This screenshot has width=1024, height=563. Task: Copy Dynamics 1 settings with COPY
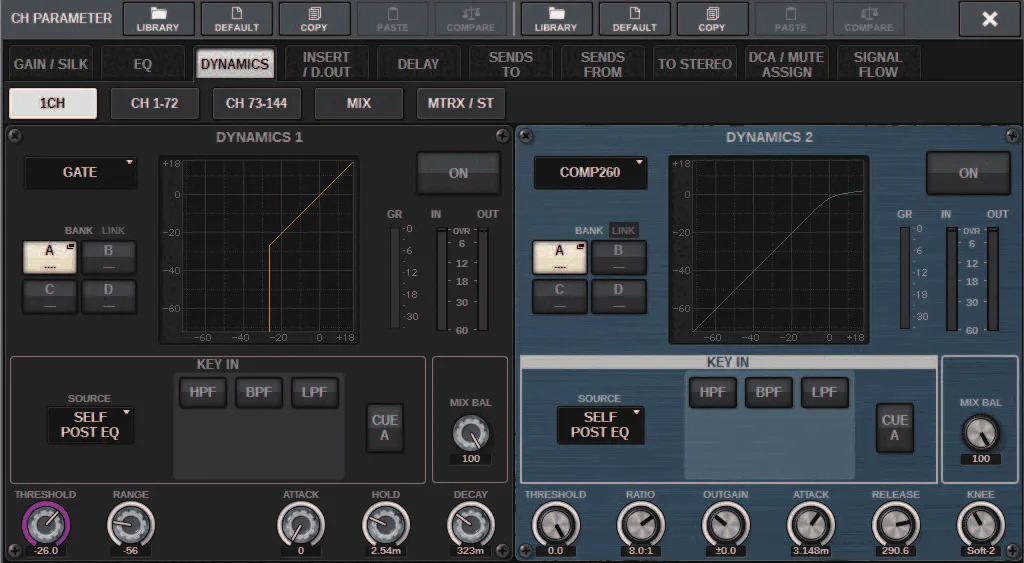(x=314, y=18)
